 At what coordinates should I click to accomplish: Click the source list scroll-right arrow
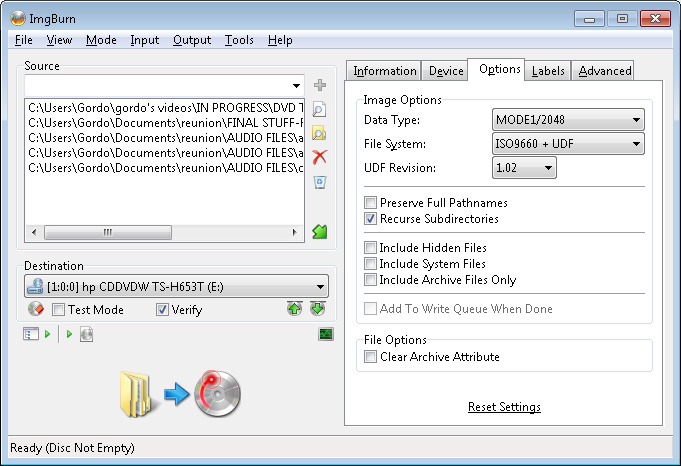(x=294, y=232)
